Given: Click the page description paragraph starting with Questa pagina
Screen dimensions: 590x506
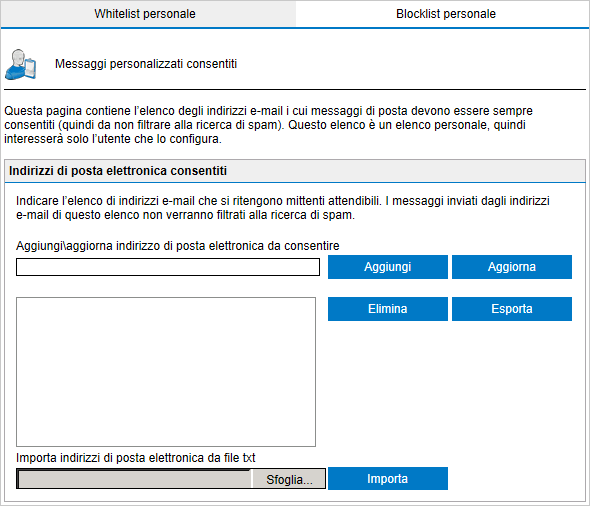Looking at the screenshot, I should click(x=268, y=125).
